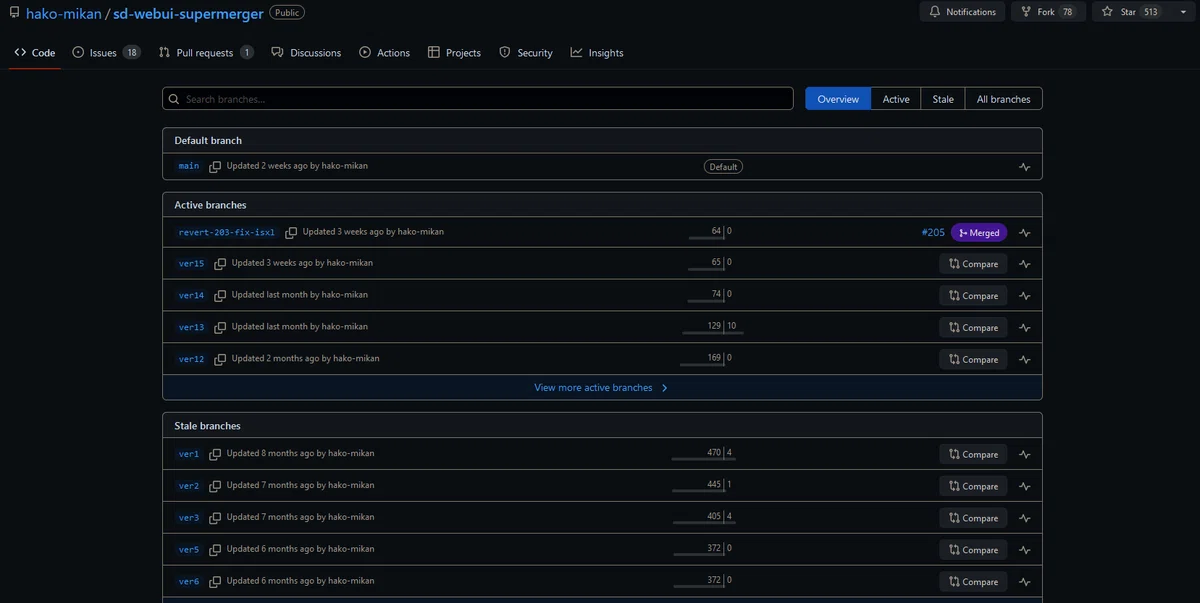View activity for the ver6 branch
This screenshot has height=603, width=1200.
click(x=1024, y=582)
